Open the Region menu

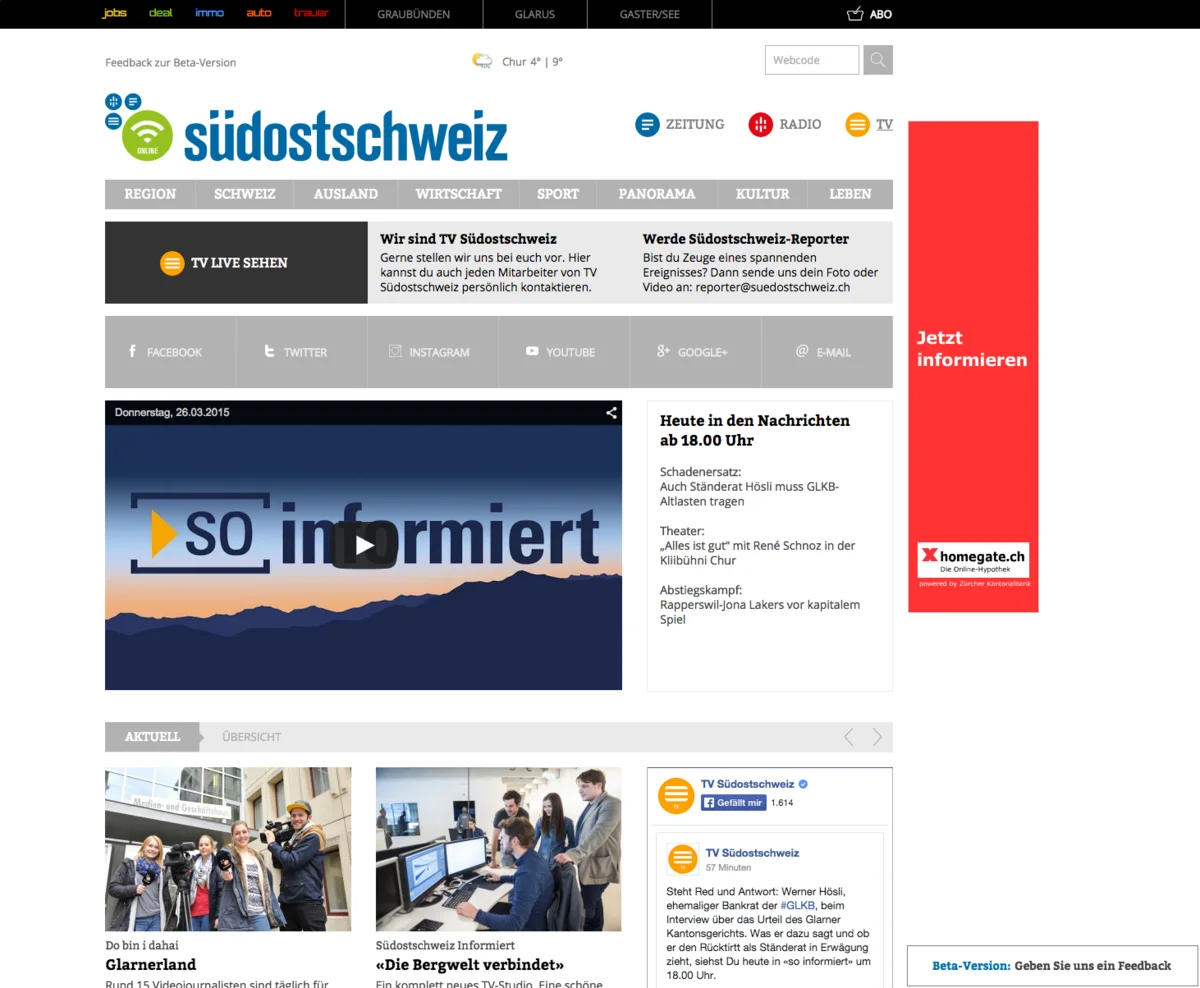150,194
